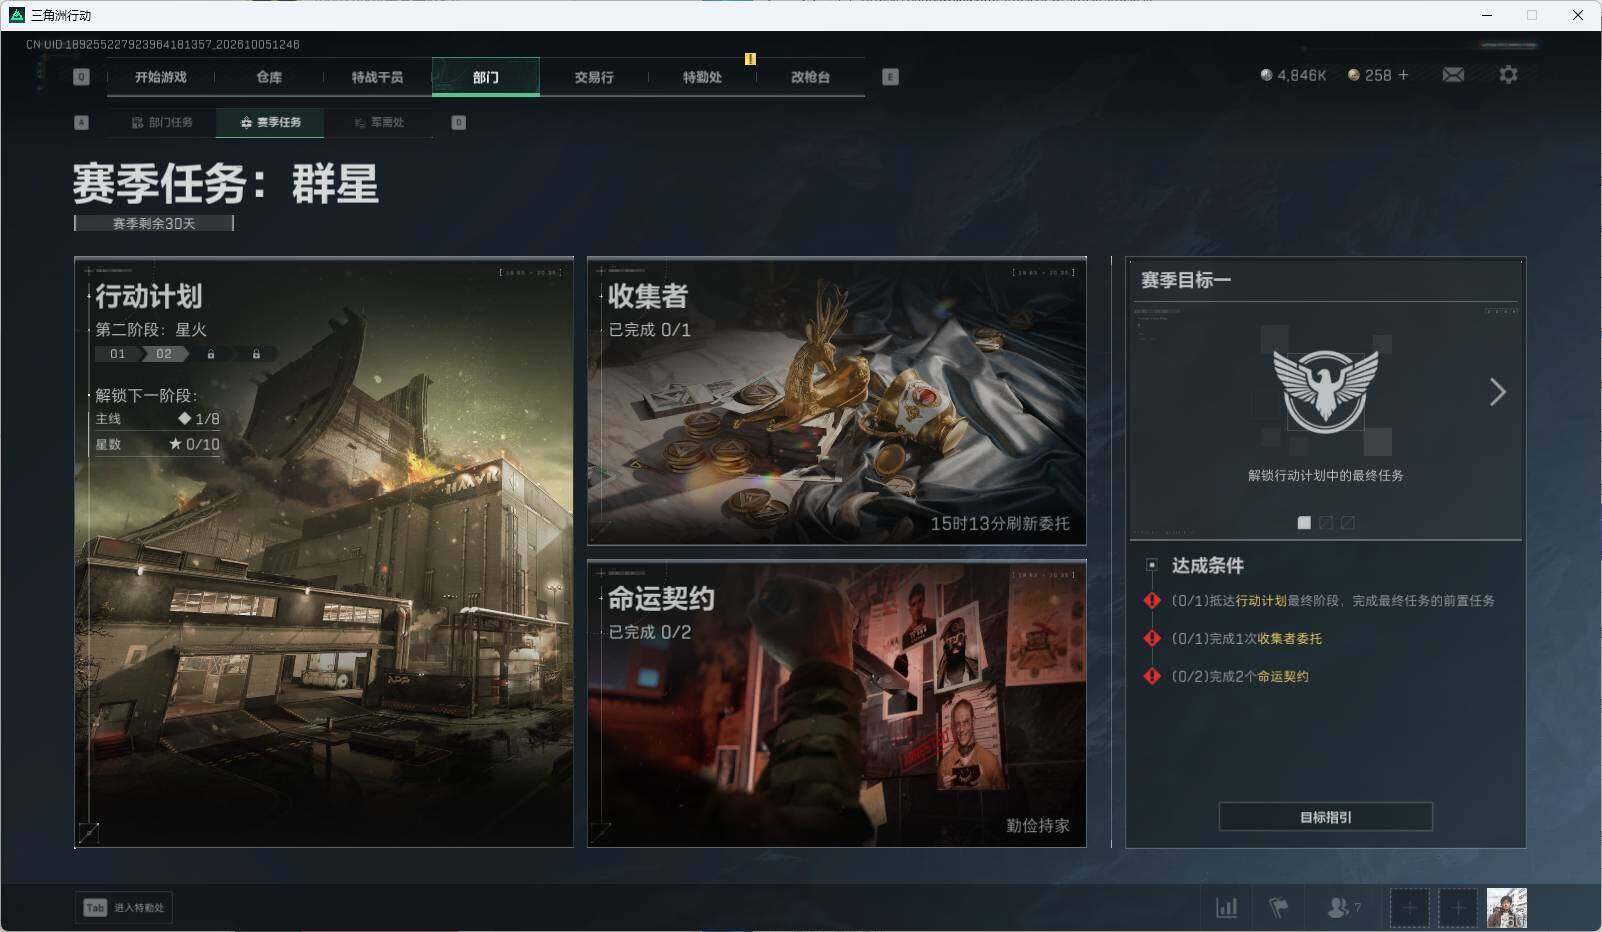The height and width of the screenshot is (932, 1602).
Task: Click the 收集者委托 highlighted link
Action: tap(1289, 639)
